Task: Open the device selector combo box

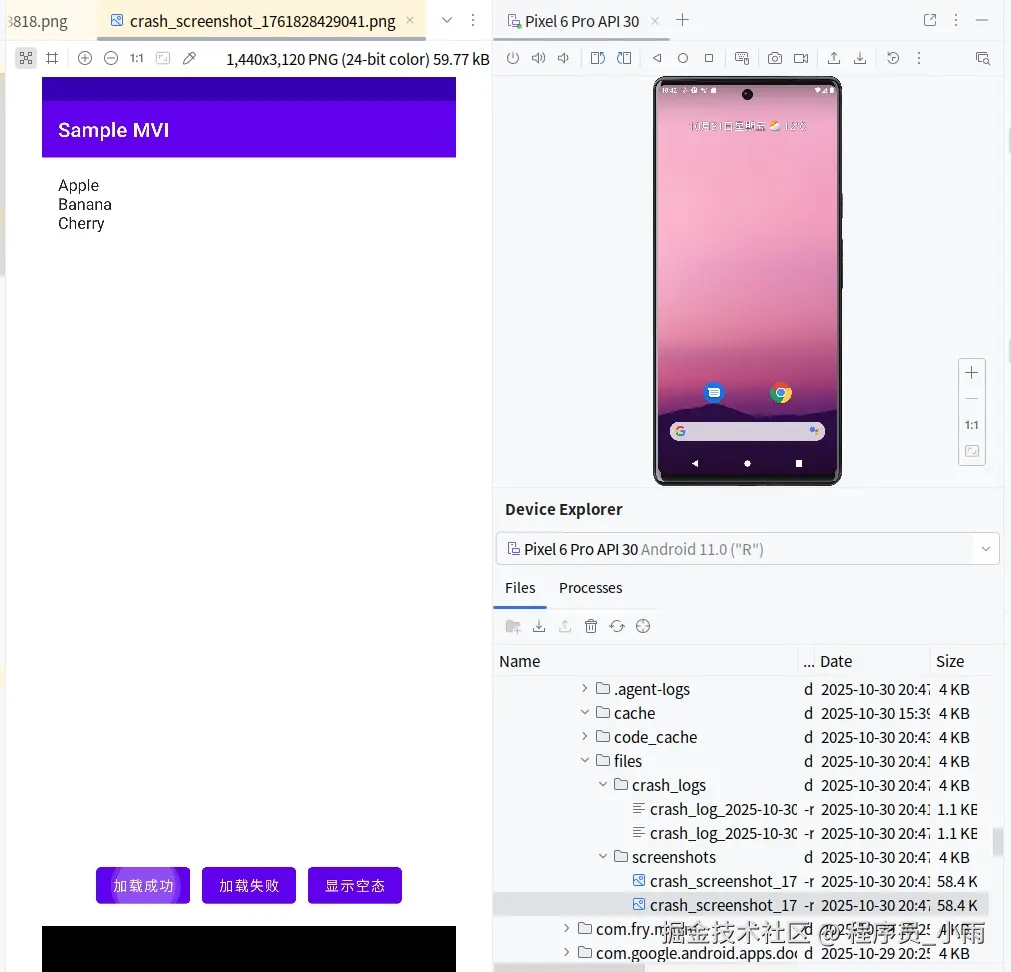Action: click(747, 549)
